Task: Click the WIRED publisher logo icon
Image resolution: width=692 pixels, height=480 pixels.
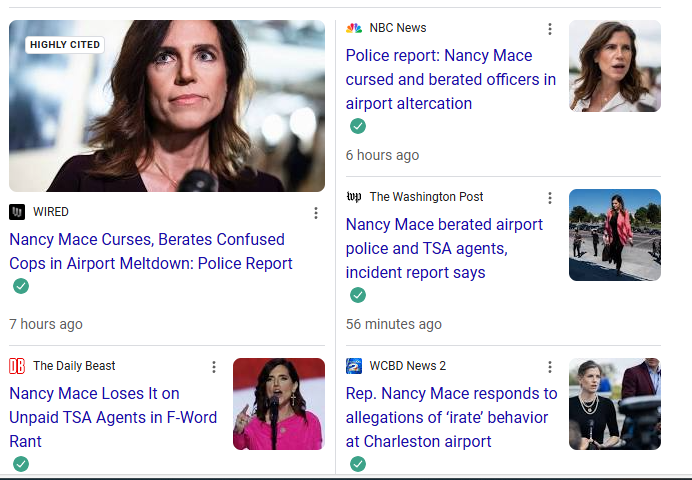Action: (17, 212)
